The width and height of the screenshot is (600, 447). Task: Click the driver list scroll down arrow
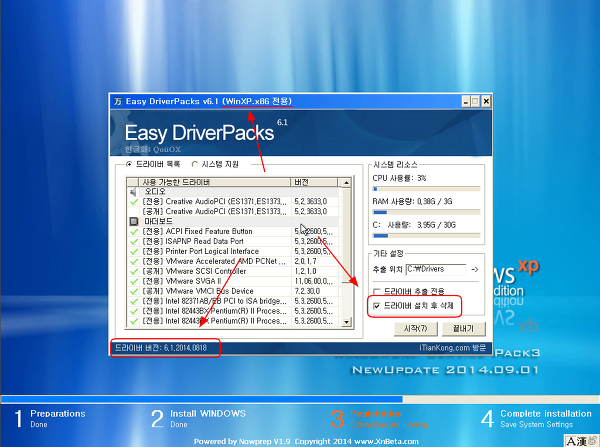pos(346,322)
